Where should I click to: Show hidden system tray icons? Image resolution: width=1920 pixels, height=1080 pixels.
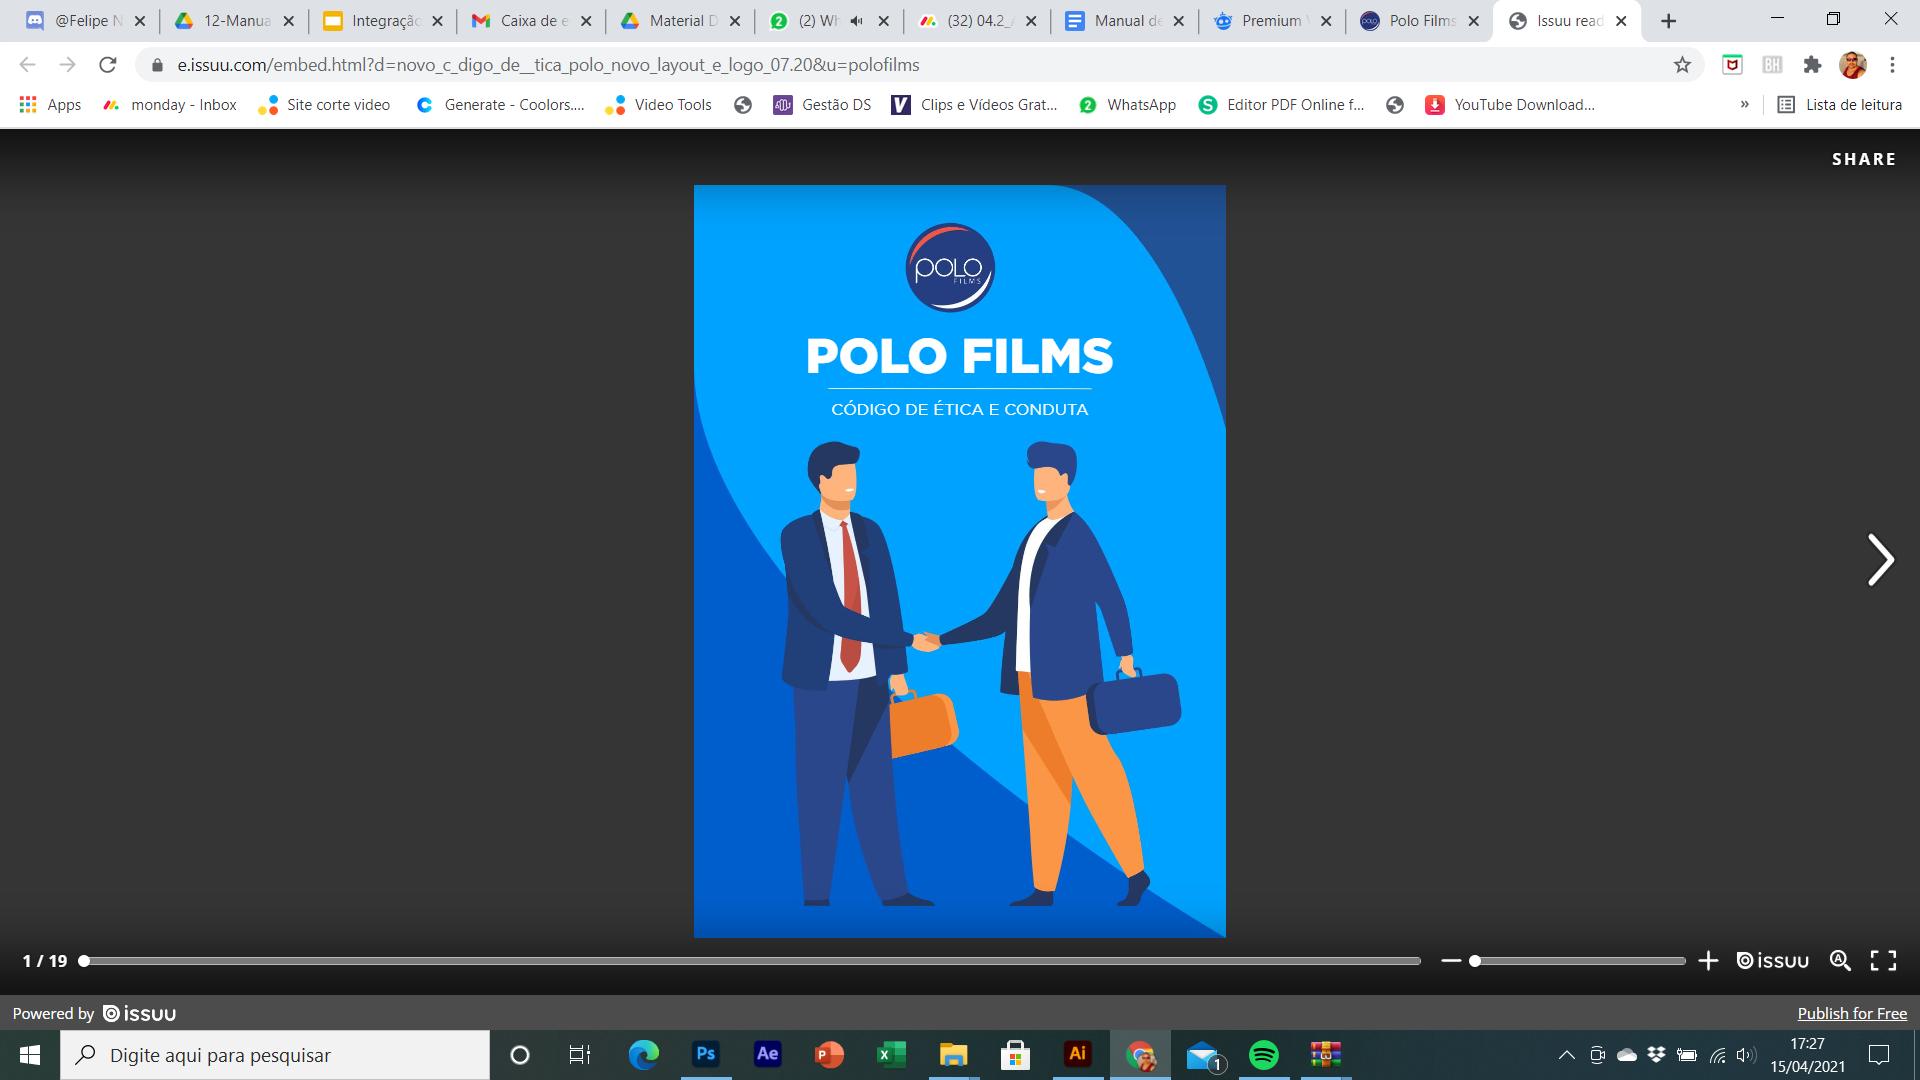point(1567,1055)
